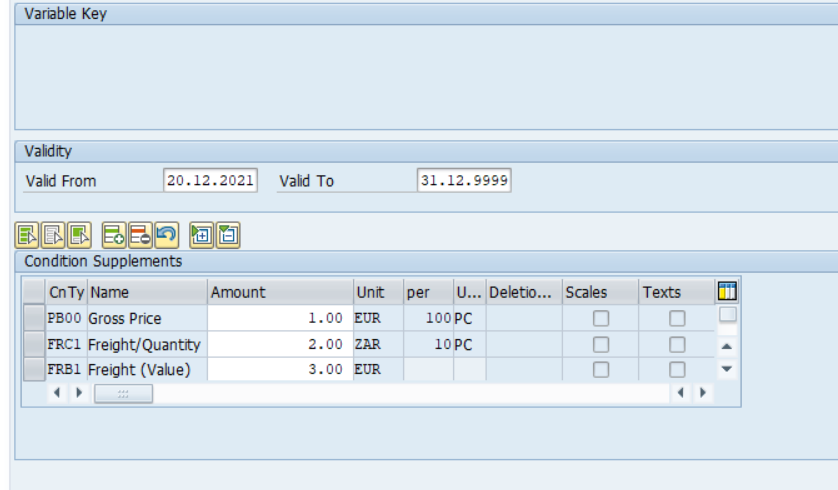Click the PB00 condition type cell
This screenshot has height=490, width=838.
[64, 318]
